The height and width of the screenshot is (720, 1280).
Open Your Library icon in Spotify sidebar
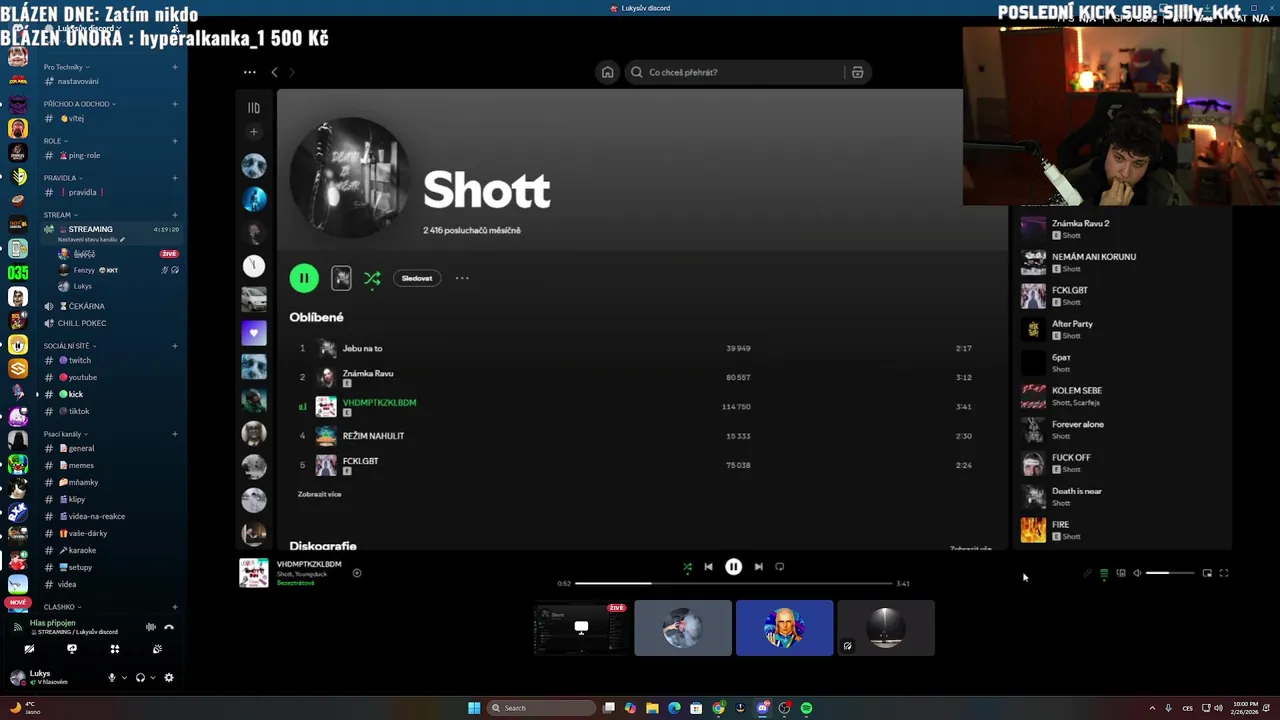point(254,108)
